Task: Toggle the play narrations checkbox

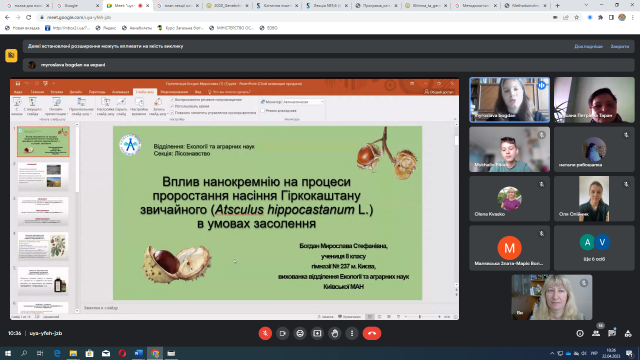Action: pyautogui.click(x=172, y=100)
